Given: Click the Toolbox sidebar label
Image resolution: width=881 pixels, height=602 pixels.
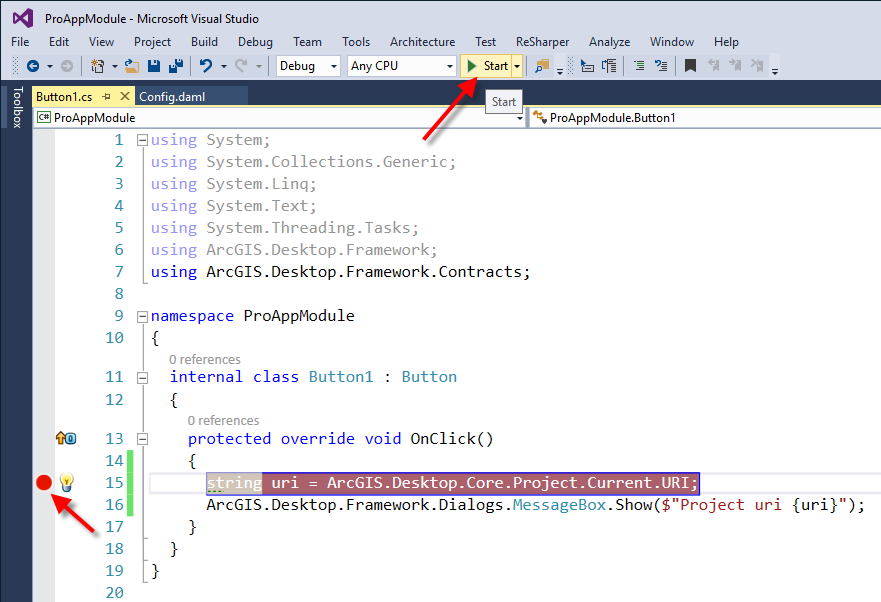Looking at the screenshot, I should [19, 105].
